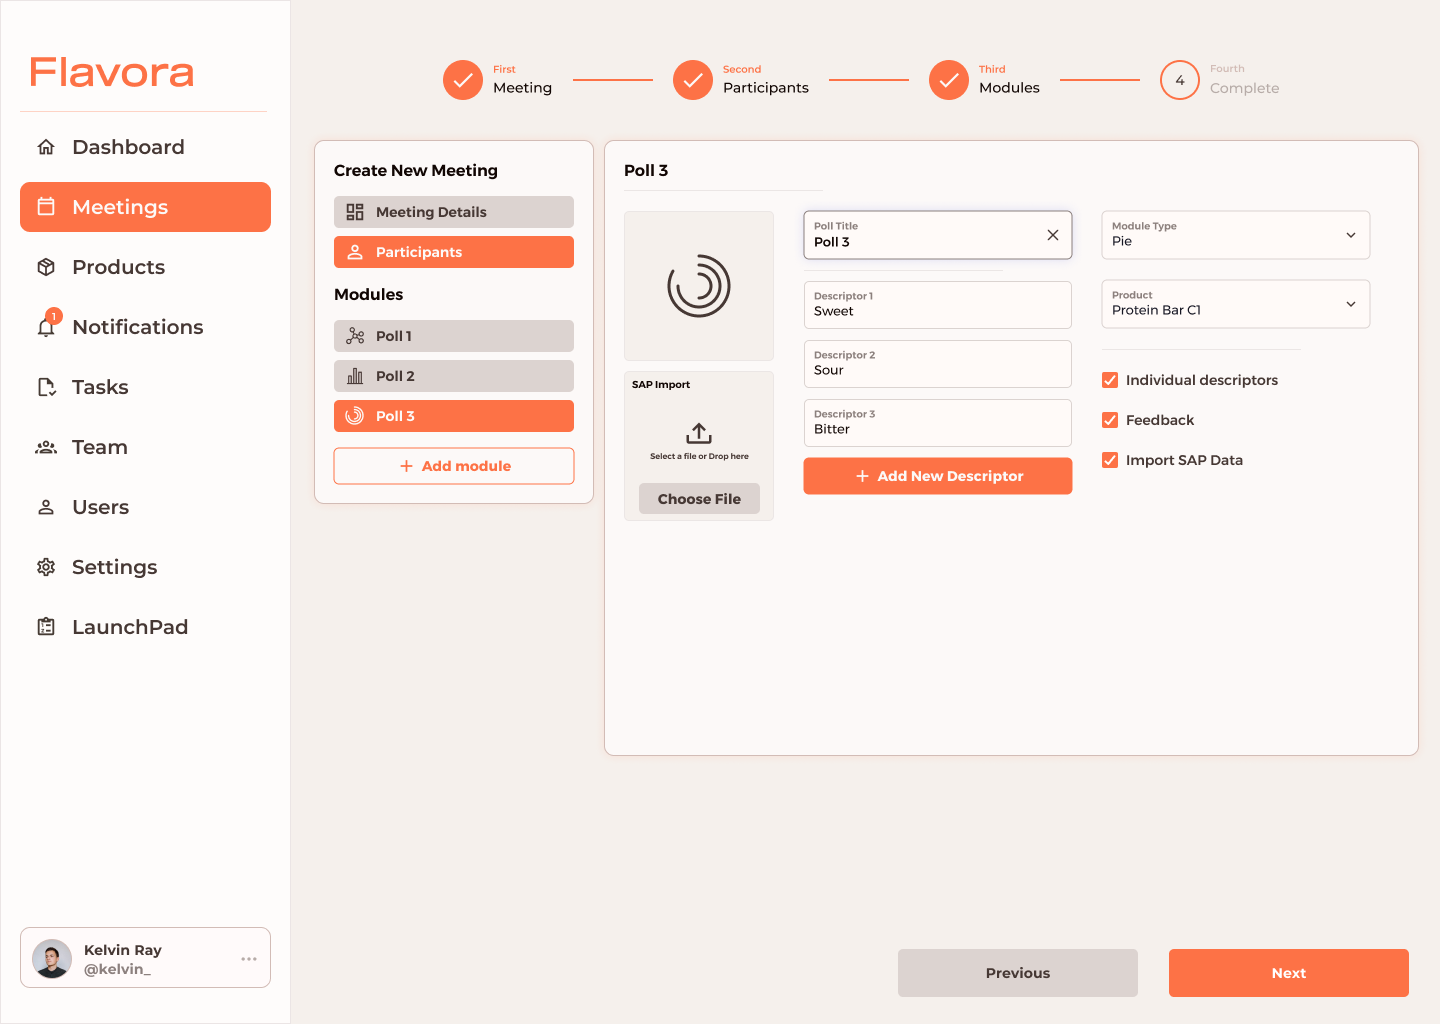Open user options three-dot menu
The width and height of the screenshot is (1440, 1024).
click(x=249, y=959)
